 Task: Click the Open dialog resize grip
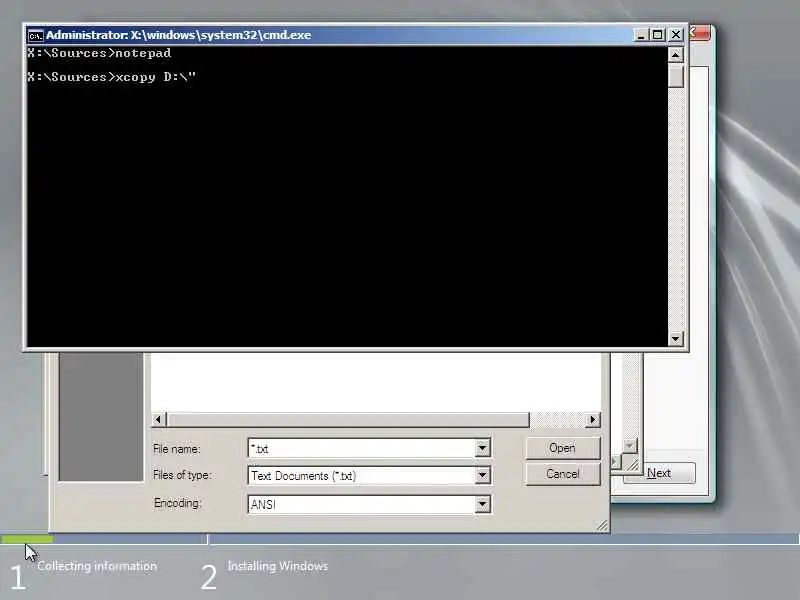tap(603, 526)
